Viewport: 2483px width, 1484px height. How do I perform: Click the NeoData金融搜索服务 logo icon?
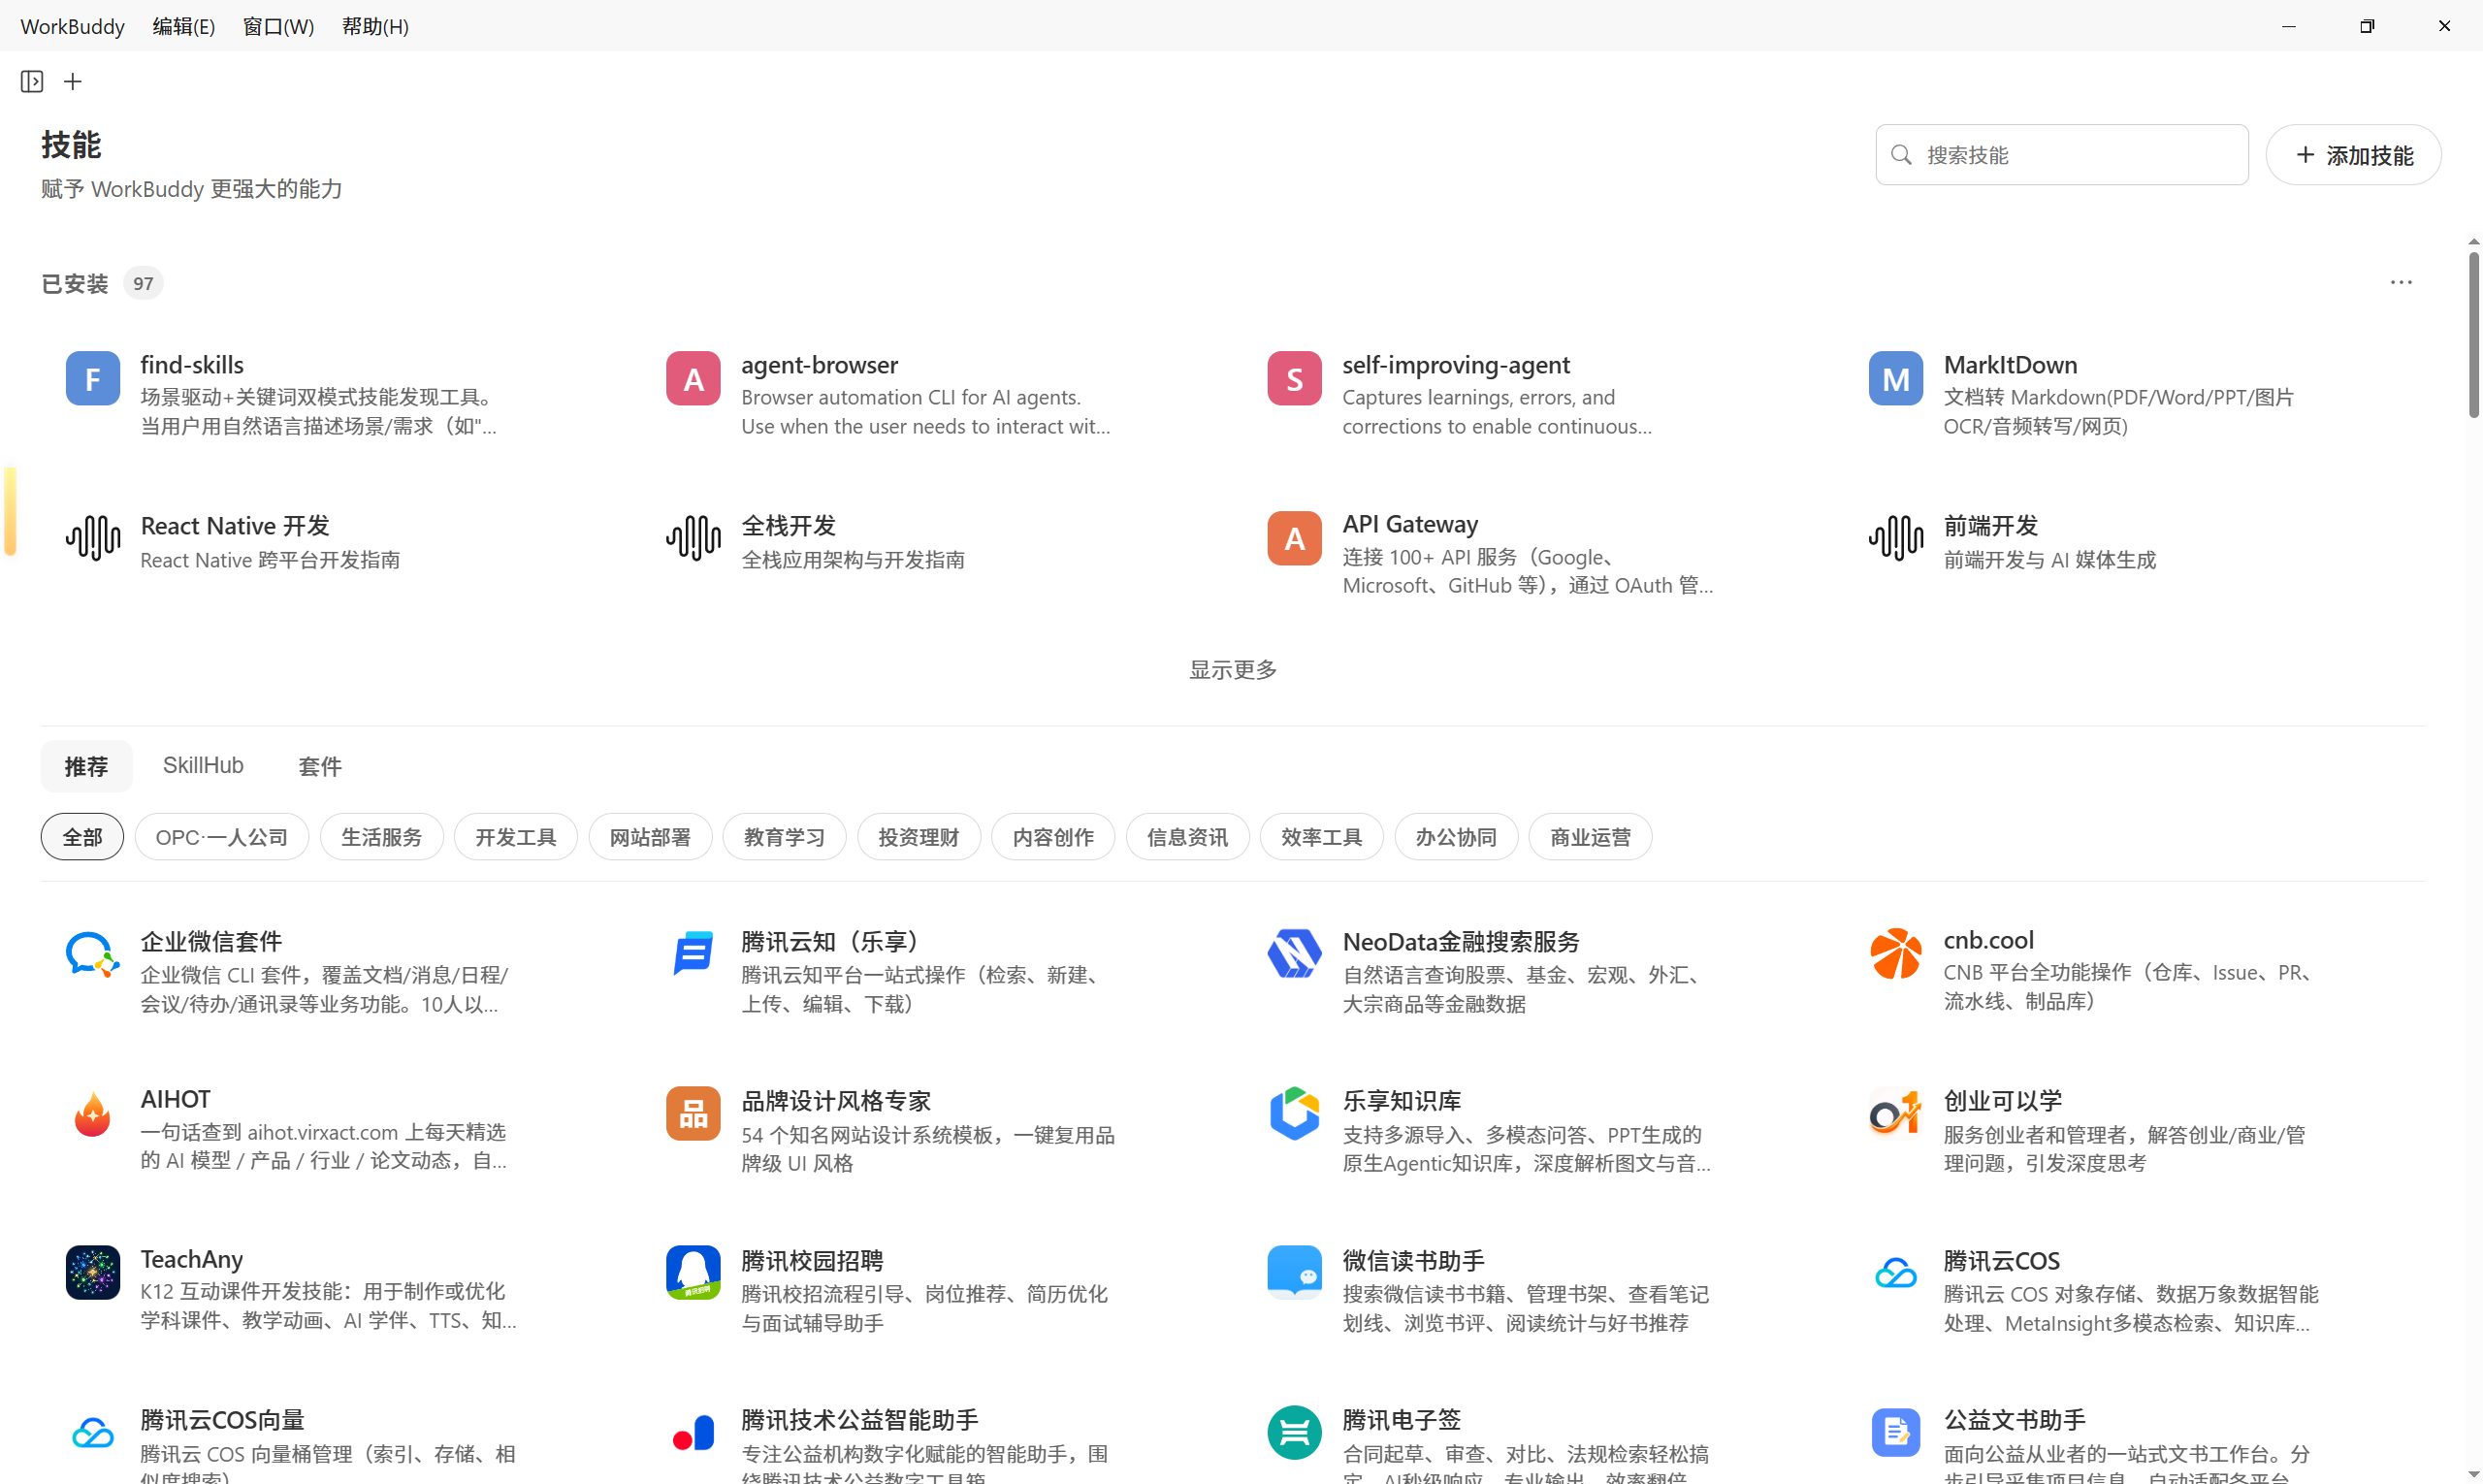pyautogui.click(x=1294, y=953)
